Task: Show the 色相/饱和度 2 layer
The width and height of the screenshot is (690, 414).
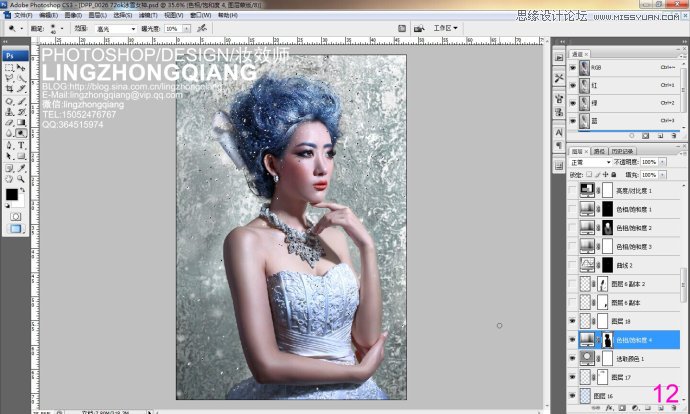Action: pos(573,228)
